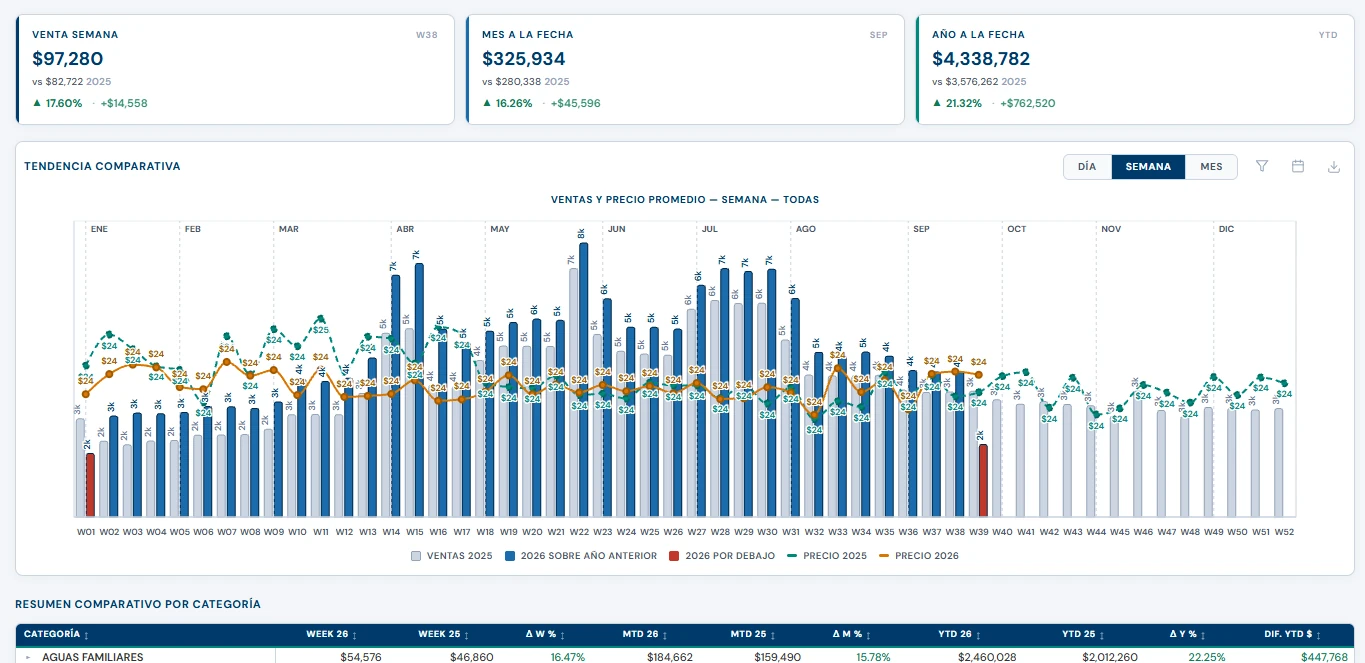Toggle 2026 SOBRE AÑO ANTERIOR legend series

(580, 556)
